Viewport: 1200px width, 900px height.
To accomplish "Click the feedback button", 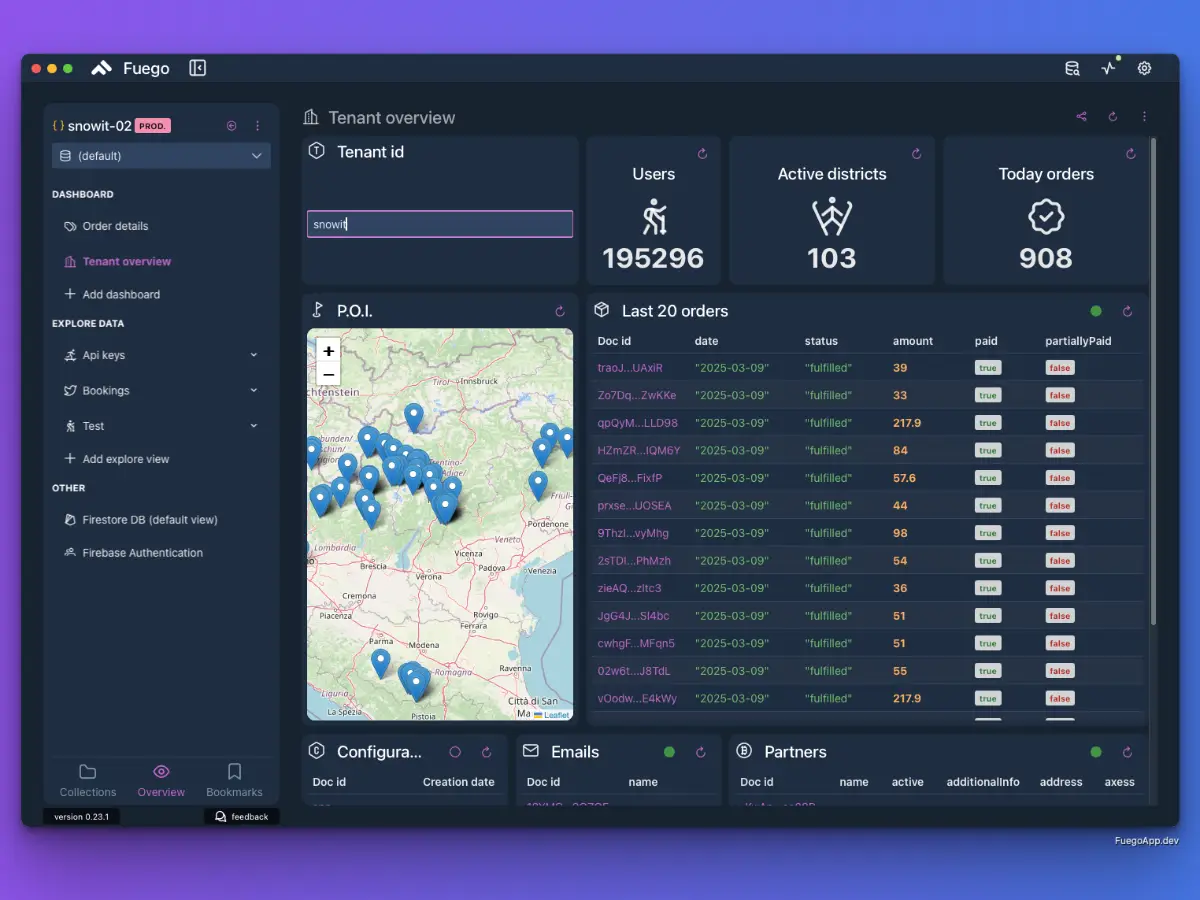I will [x=242, y=817].
